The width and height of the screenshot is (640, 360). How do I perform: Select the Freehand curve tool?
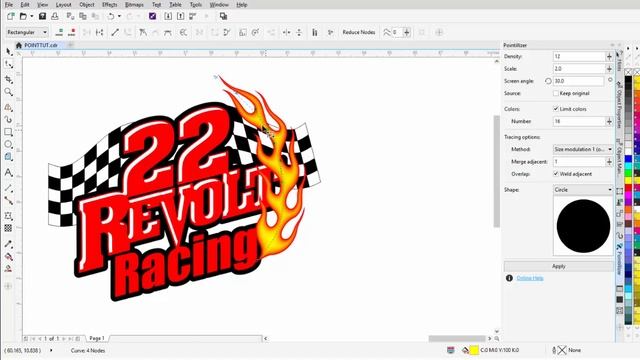click(9, 107)
